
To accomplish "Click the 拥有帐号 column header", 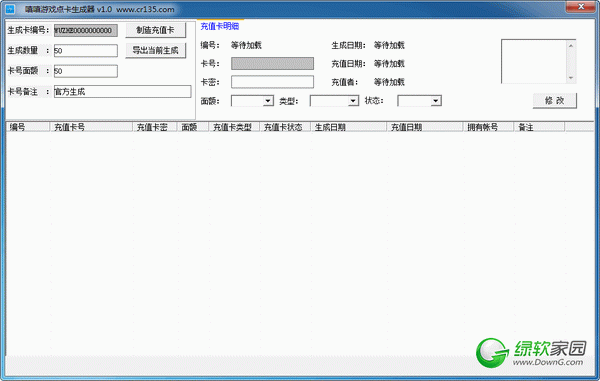I will click(x=488, y=127).
